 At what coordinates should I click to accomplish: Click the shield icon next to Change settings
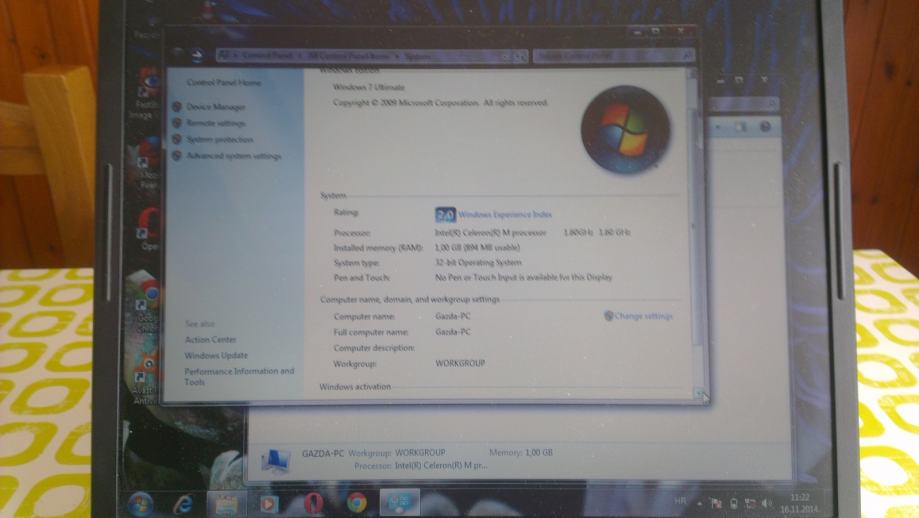[608, 316]
